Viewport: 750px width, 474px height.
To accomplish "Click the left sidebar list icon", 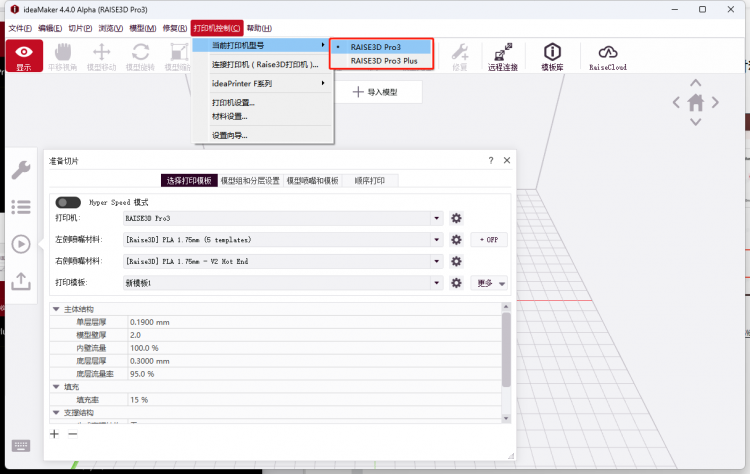I will (21, 207).
